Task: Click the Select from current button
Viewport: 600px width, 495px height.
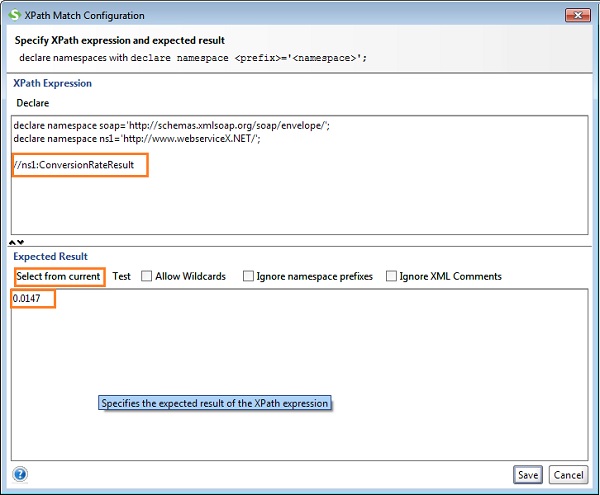Action: tap(58, 276)
